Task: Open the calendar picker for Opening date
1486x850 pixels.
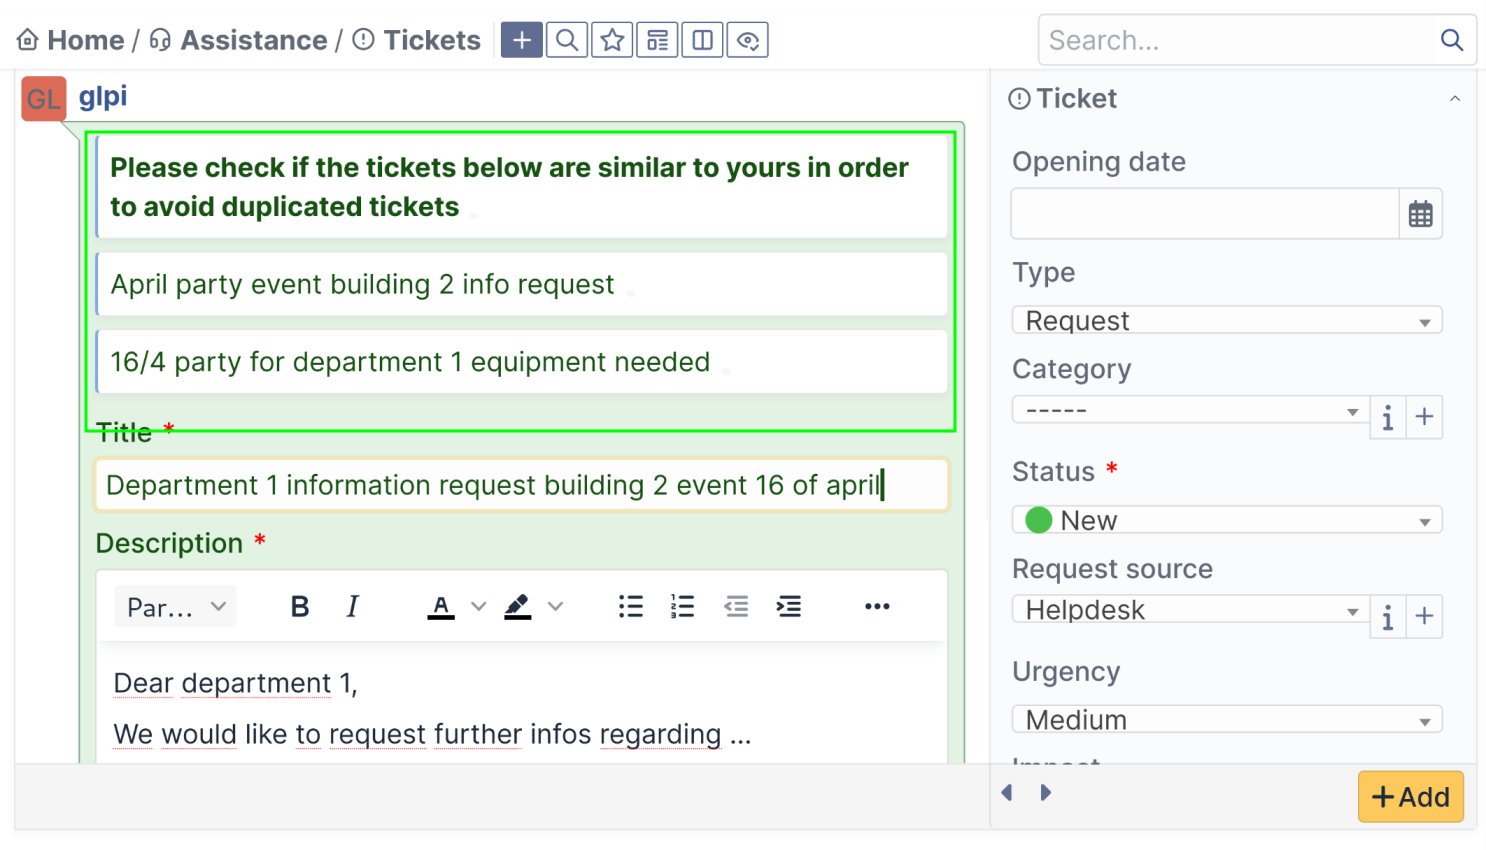Action: [x=1421, y=213]
